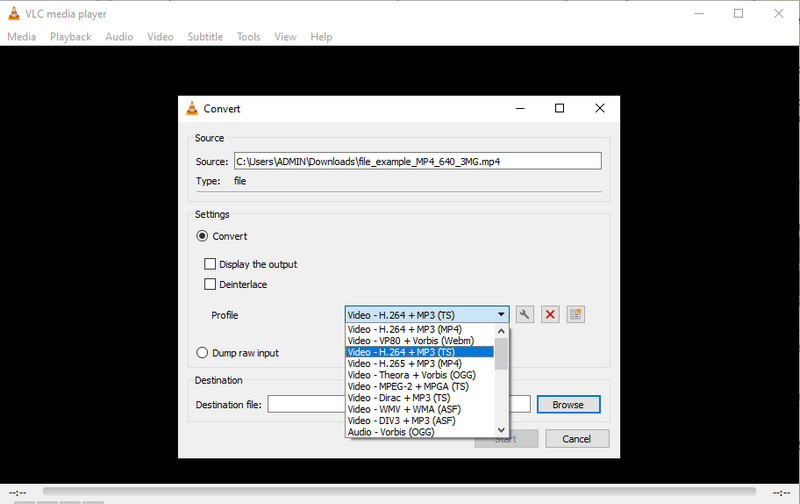Screen dimensions: 800x504
Task: Click the VLC cone icon in main window title
Action: tap(14, 14)
